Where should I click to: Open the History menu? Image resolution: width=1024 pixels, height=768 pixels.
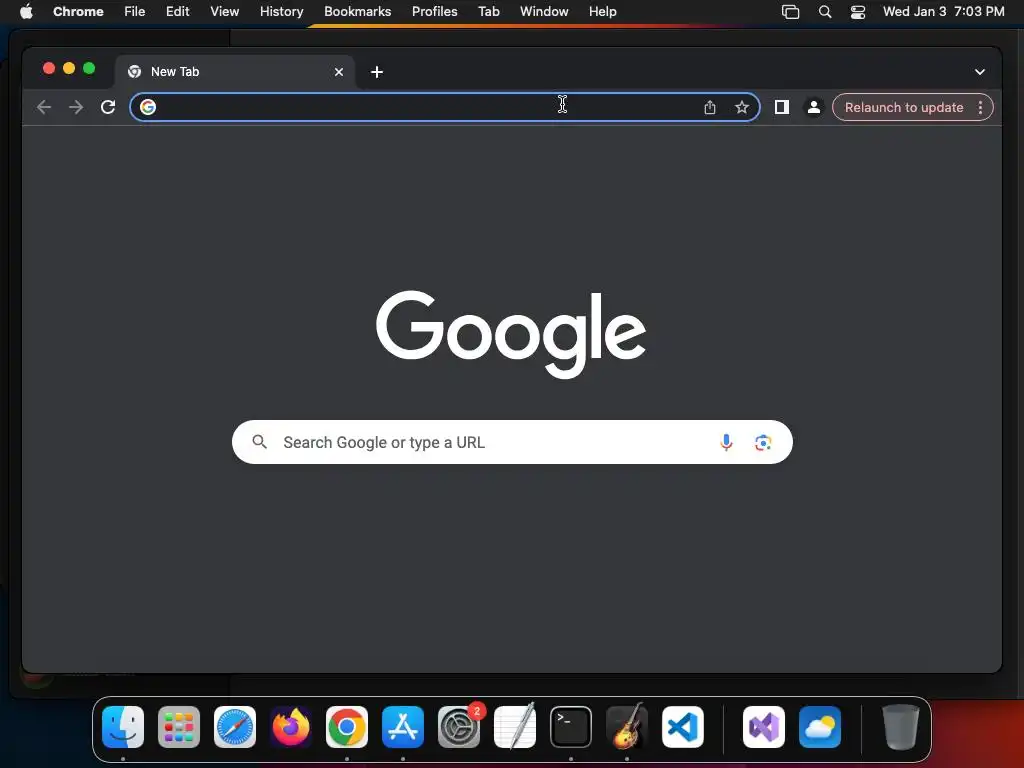coord(281,11)
